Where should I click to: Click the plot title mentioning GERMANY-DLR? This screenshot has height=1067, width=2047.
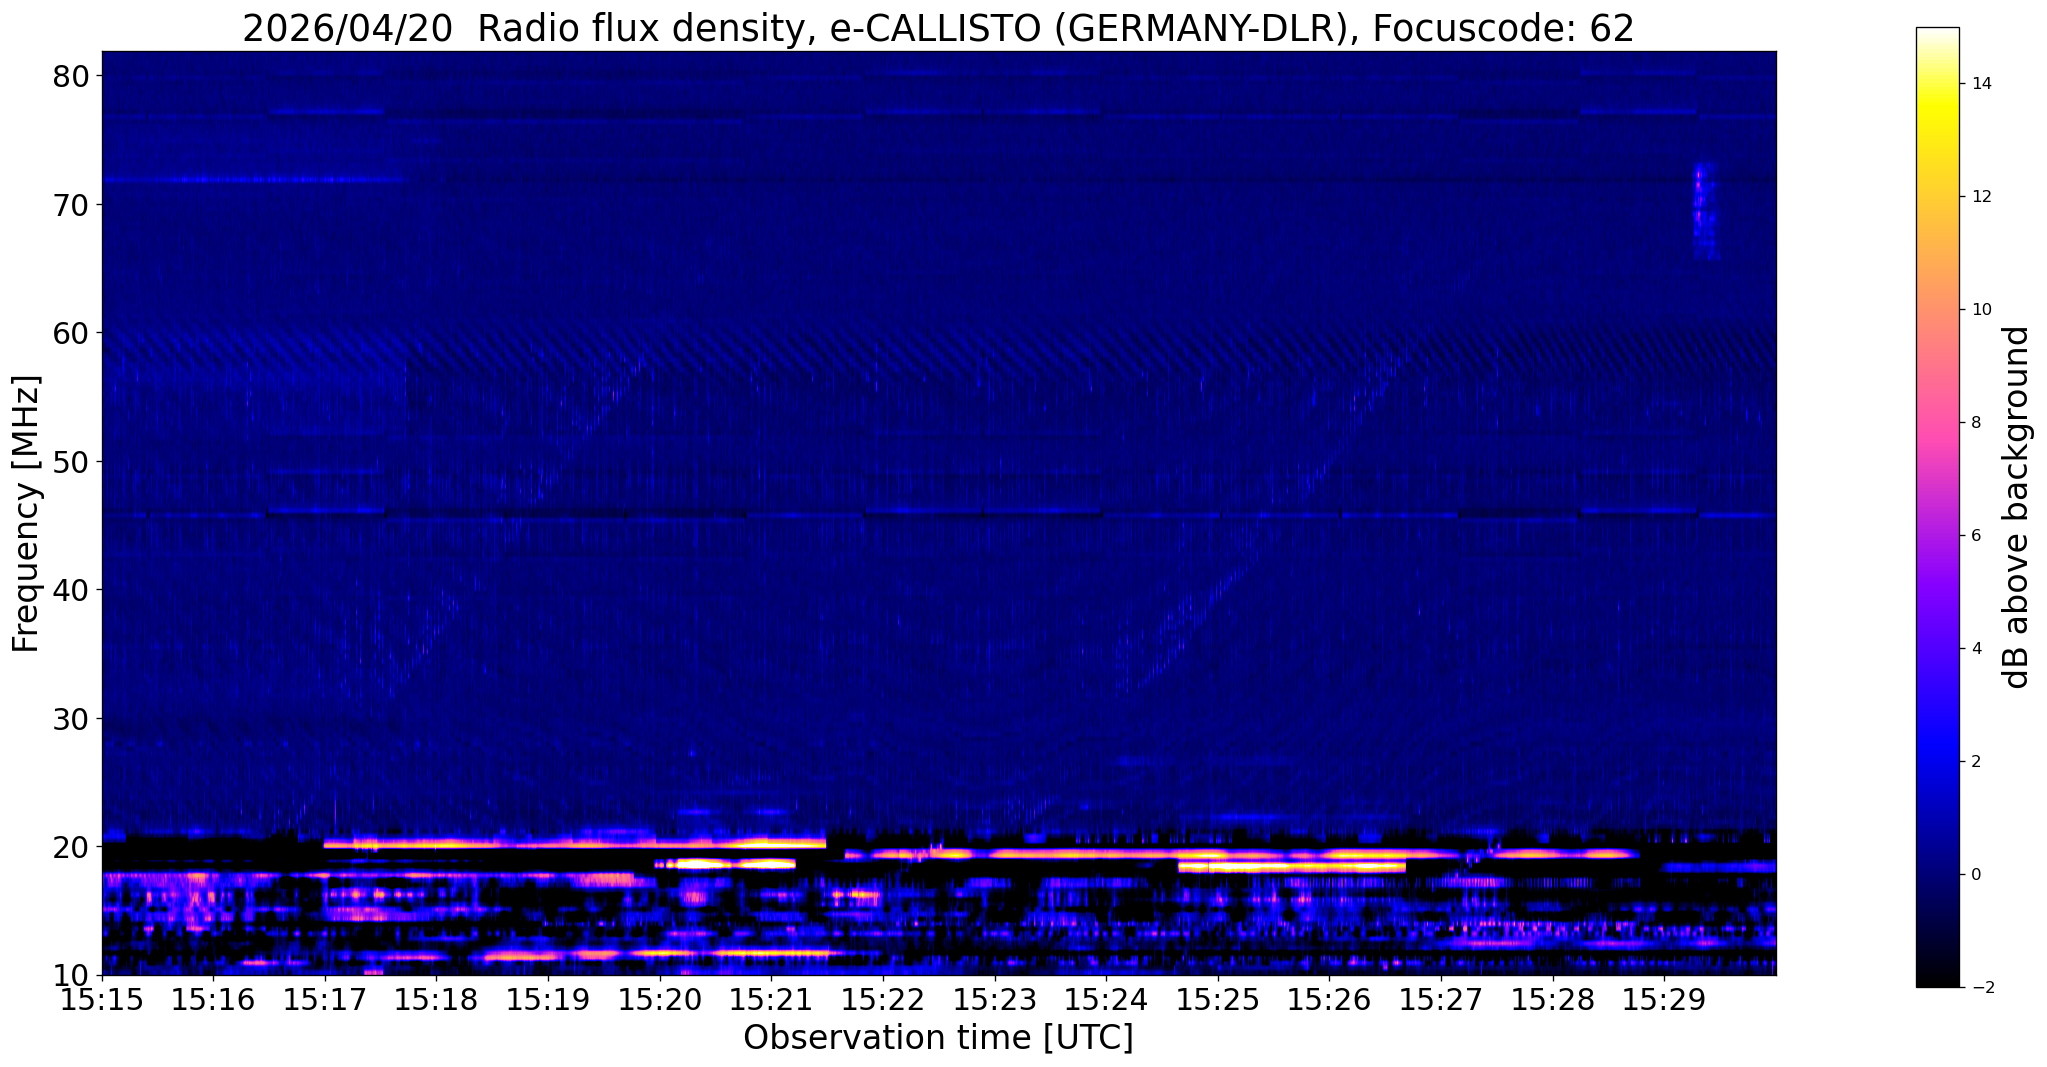pos(938,28)
